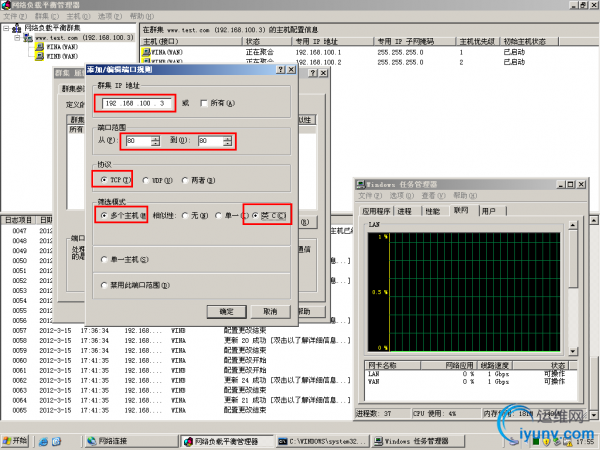Open the 群集(C) menu
Image resolution: width=600 pixels, height=450 pixels.
coord(47,16)
